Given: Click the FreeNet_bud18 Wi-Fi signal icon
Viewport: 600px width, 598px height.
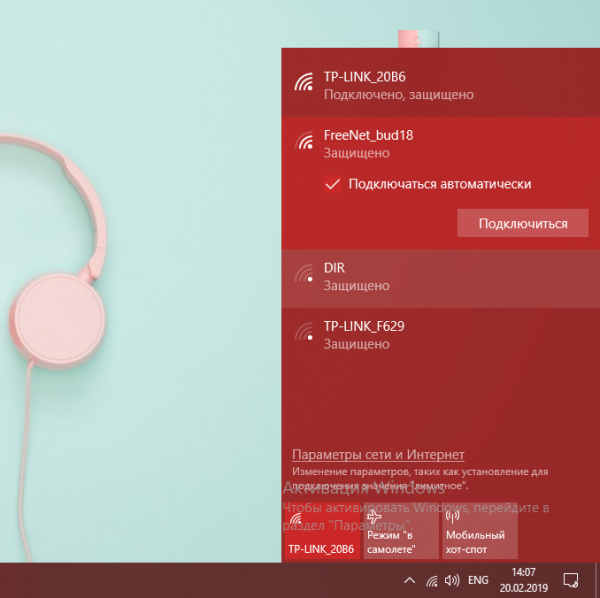Looking at the screenshot, I should click(x=304, y=140).
